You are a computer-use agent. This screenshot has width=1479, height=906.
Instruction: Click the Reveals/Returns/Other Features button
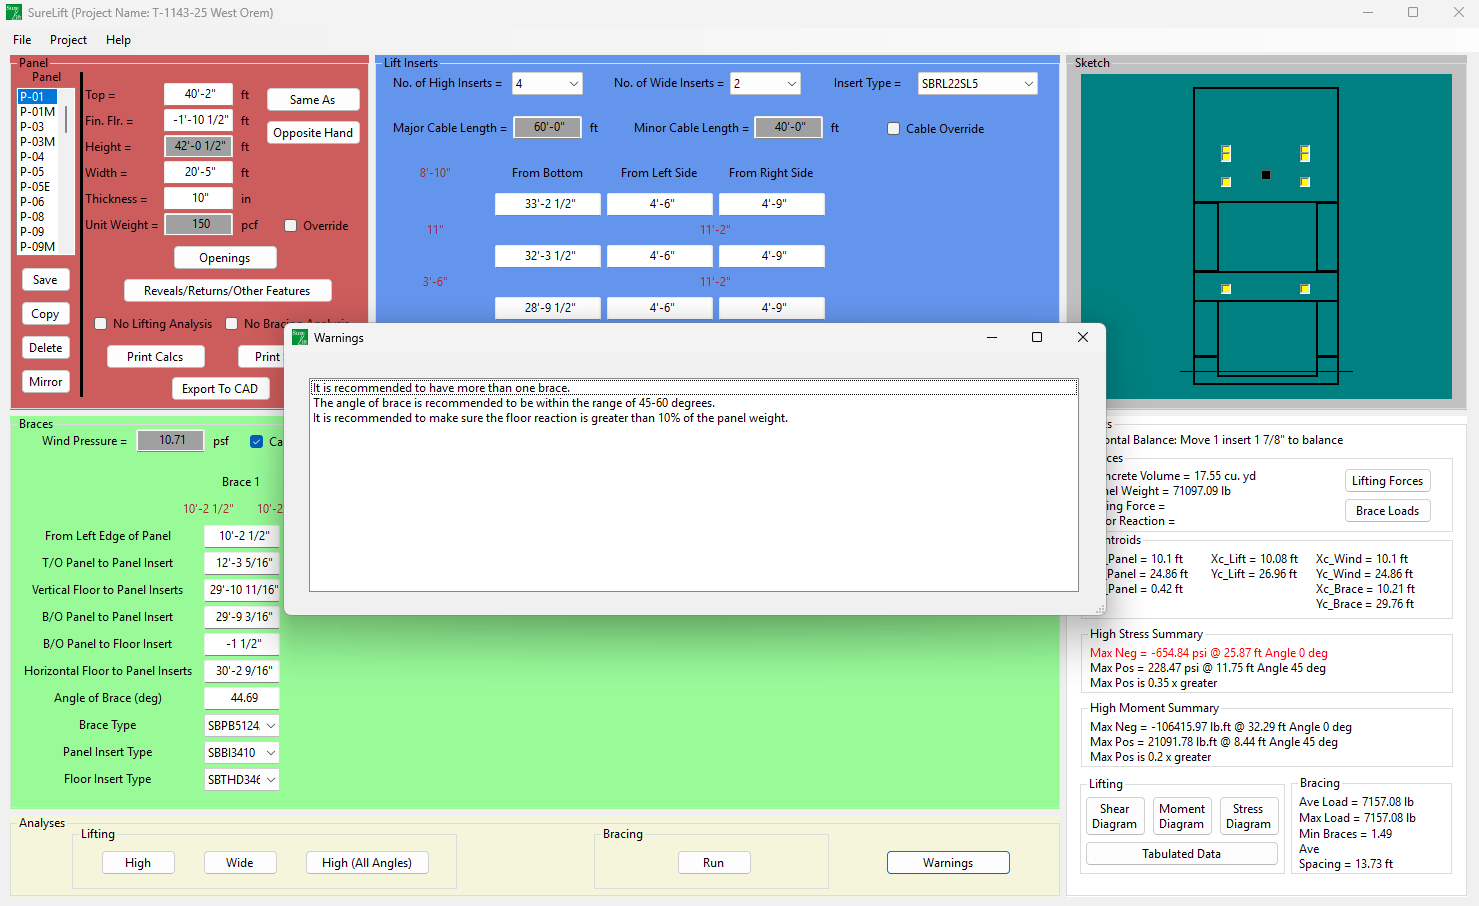227,291
